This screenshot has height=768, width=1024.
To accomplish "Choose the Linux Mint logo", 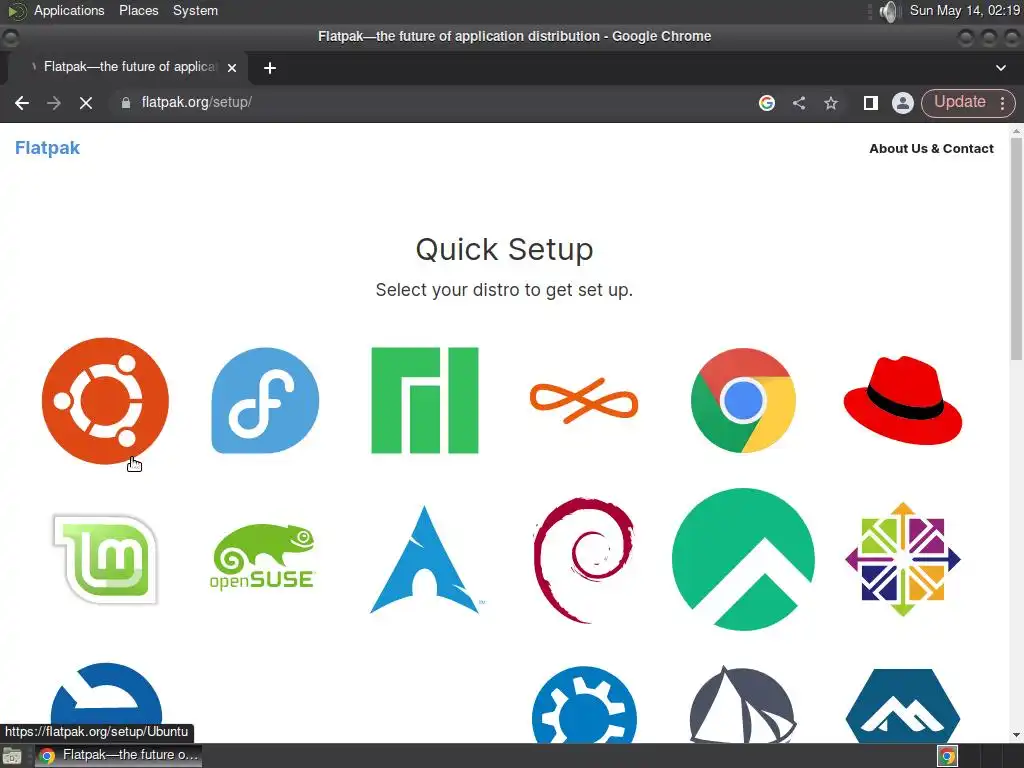I will coord(105,560).
